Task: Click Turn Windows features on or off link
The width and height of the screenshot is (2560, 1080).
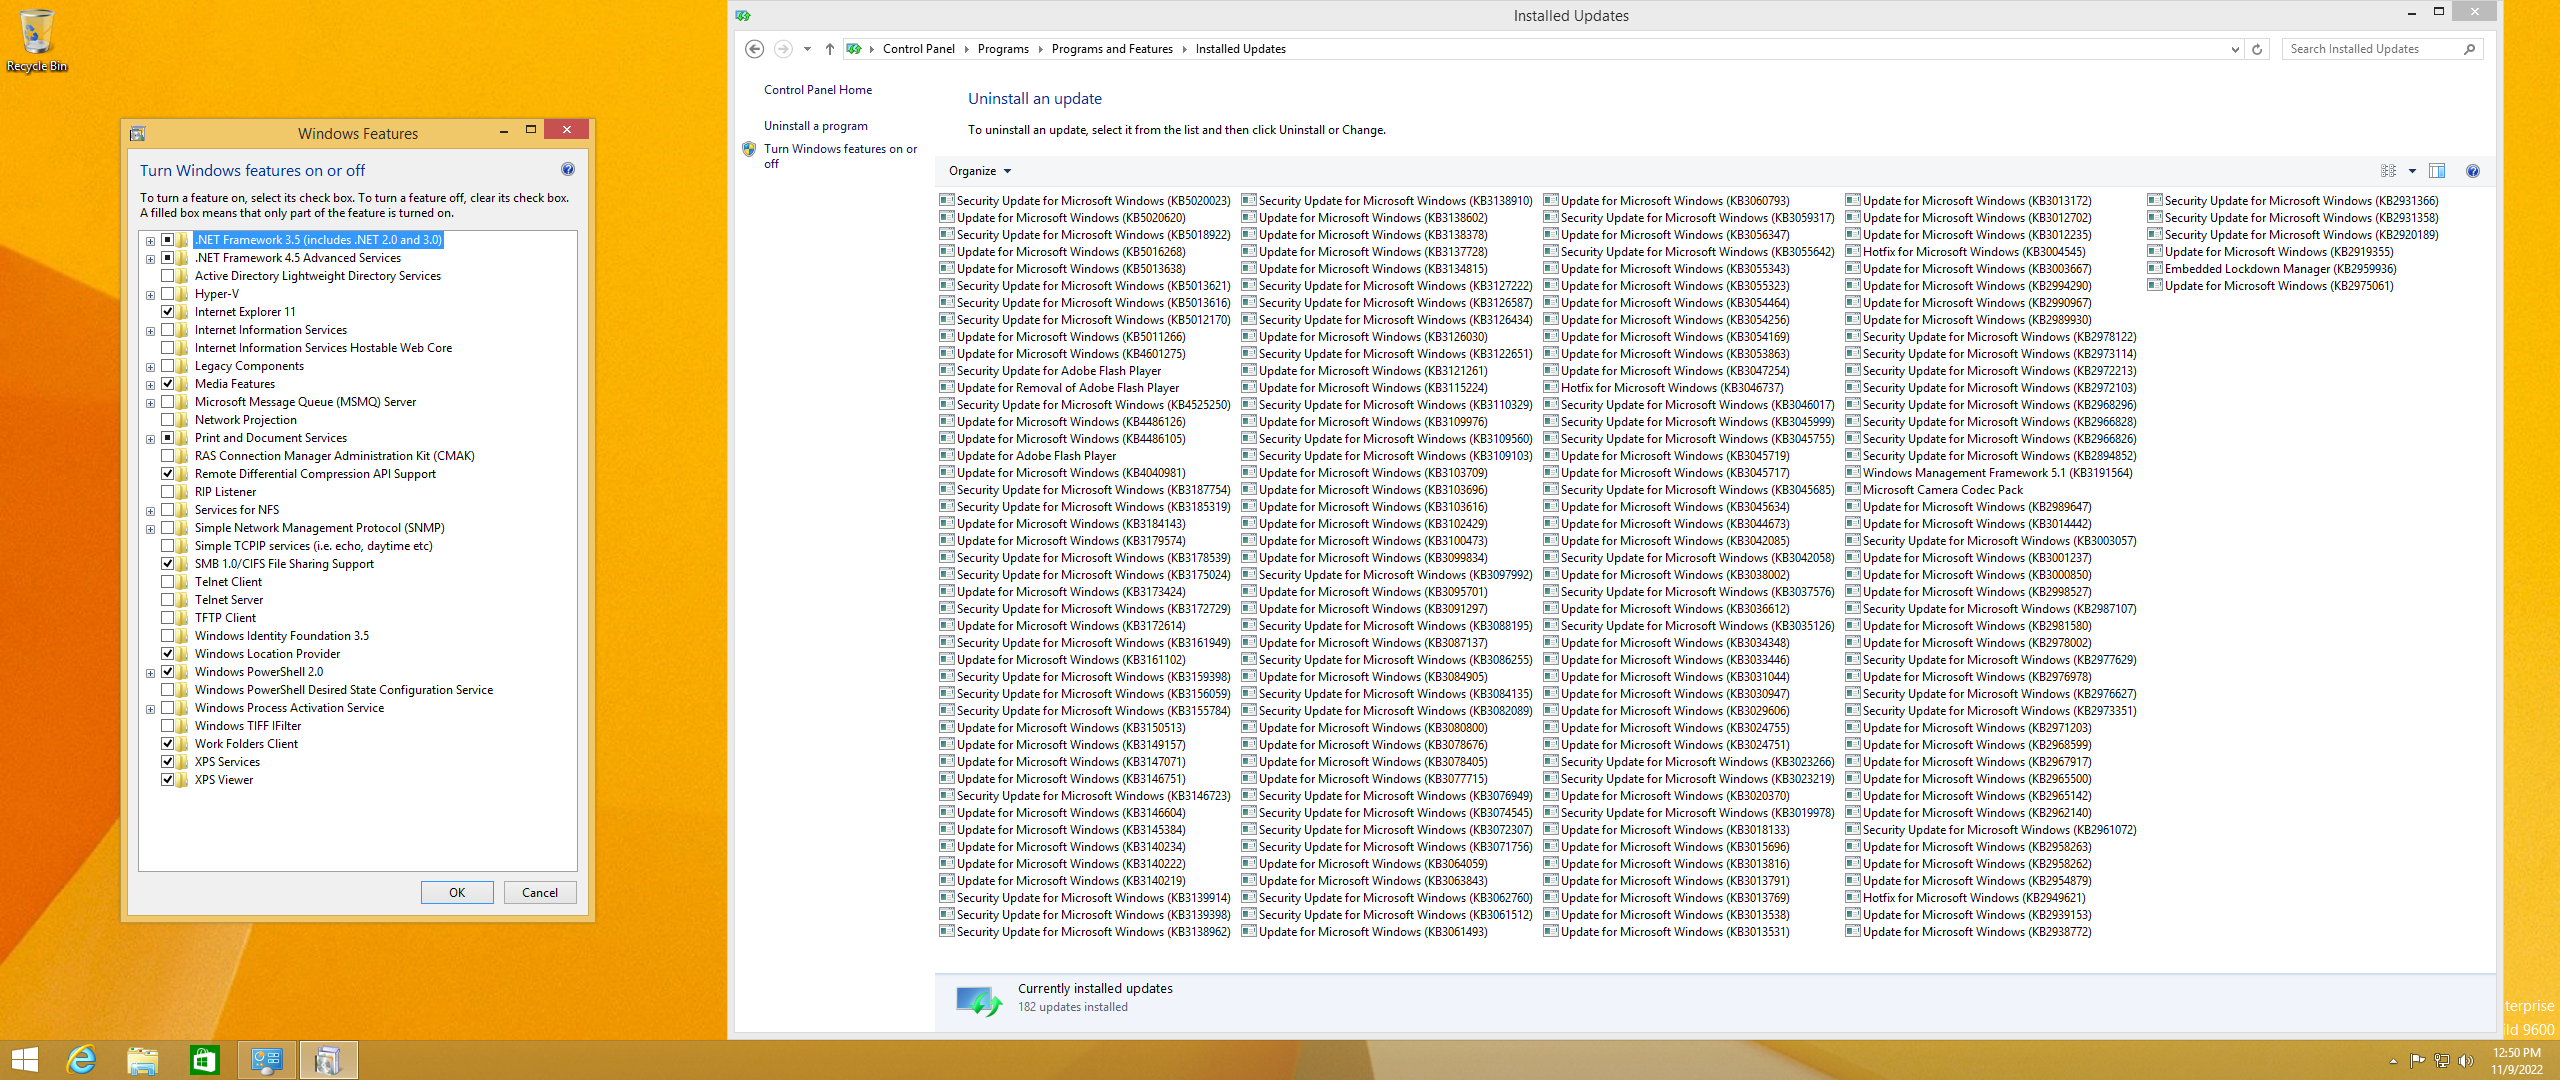Action: [840, 156]
